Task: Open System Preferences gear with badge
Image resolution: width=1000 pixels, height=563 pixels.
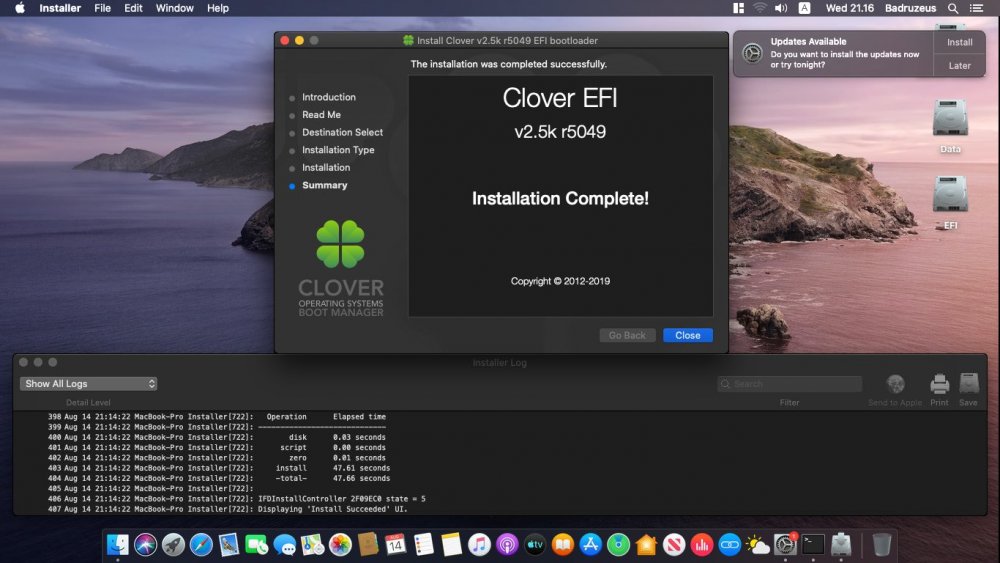Action: point(786,545)
